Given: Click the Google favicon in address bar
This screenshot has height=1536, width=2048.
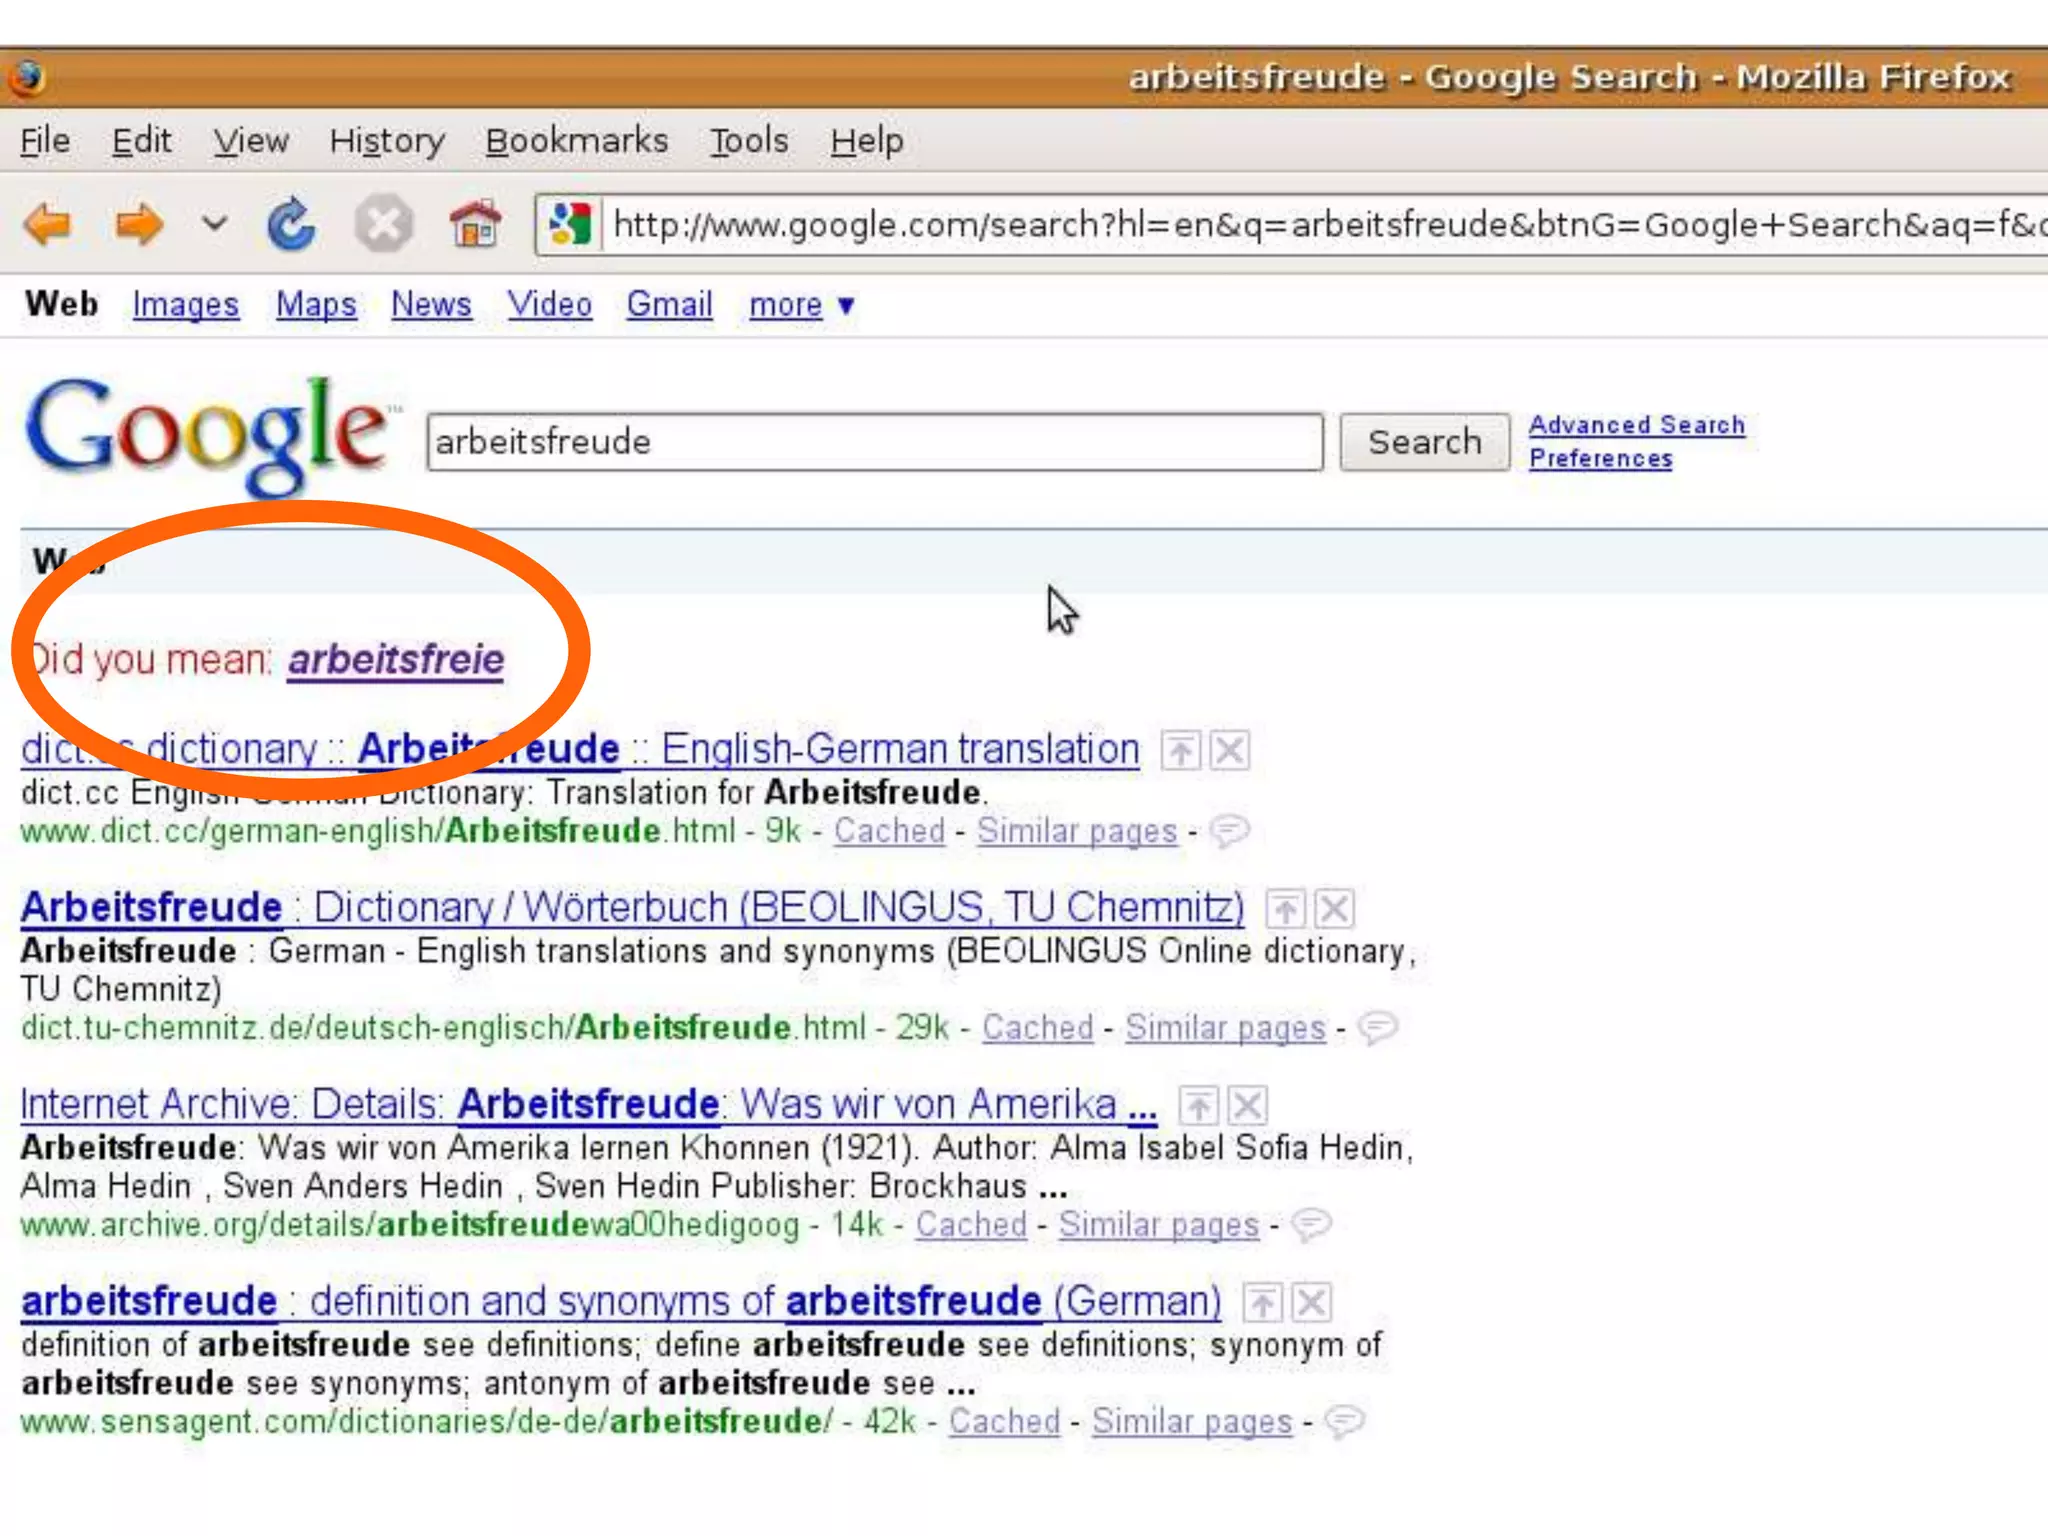Looking at the screenshot, I should click(570, 224).
